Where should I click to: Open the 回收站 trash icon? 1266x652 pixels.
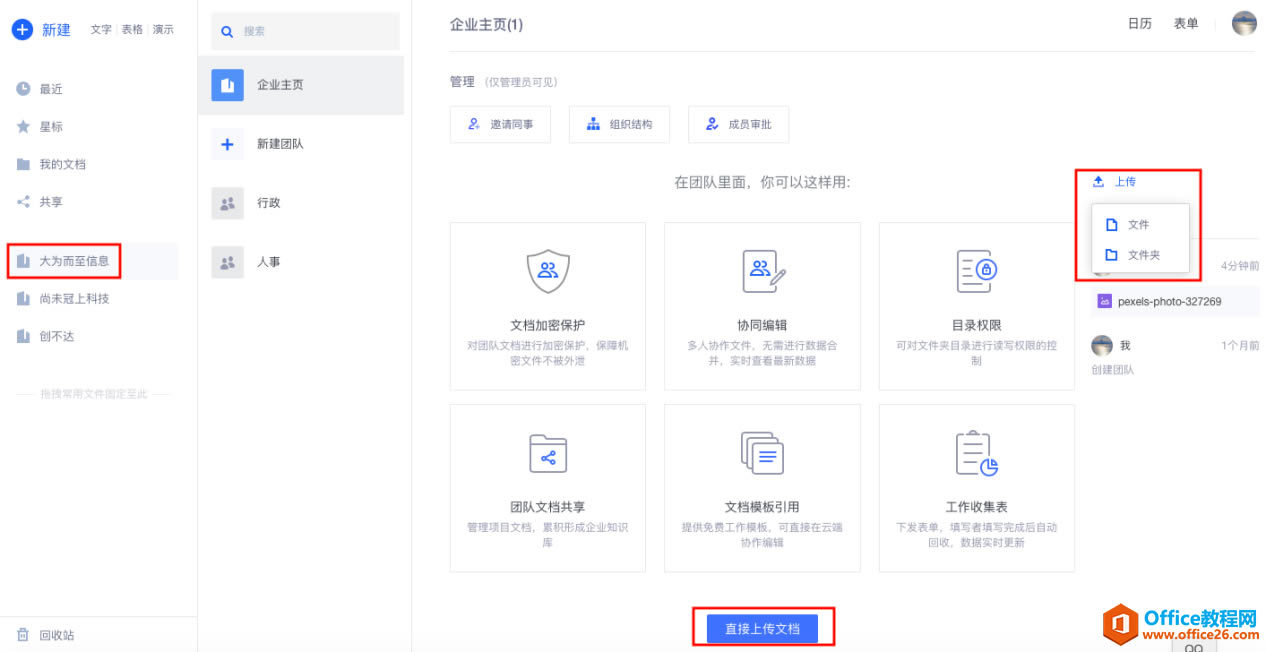click(x=23, y=635)
